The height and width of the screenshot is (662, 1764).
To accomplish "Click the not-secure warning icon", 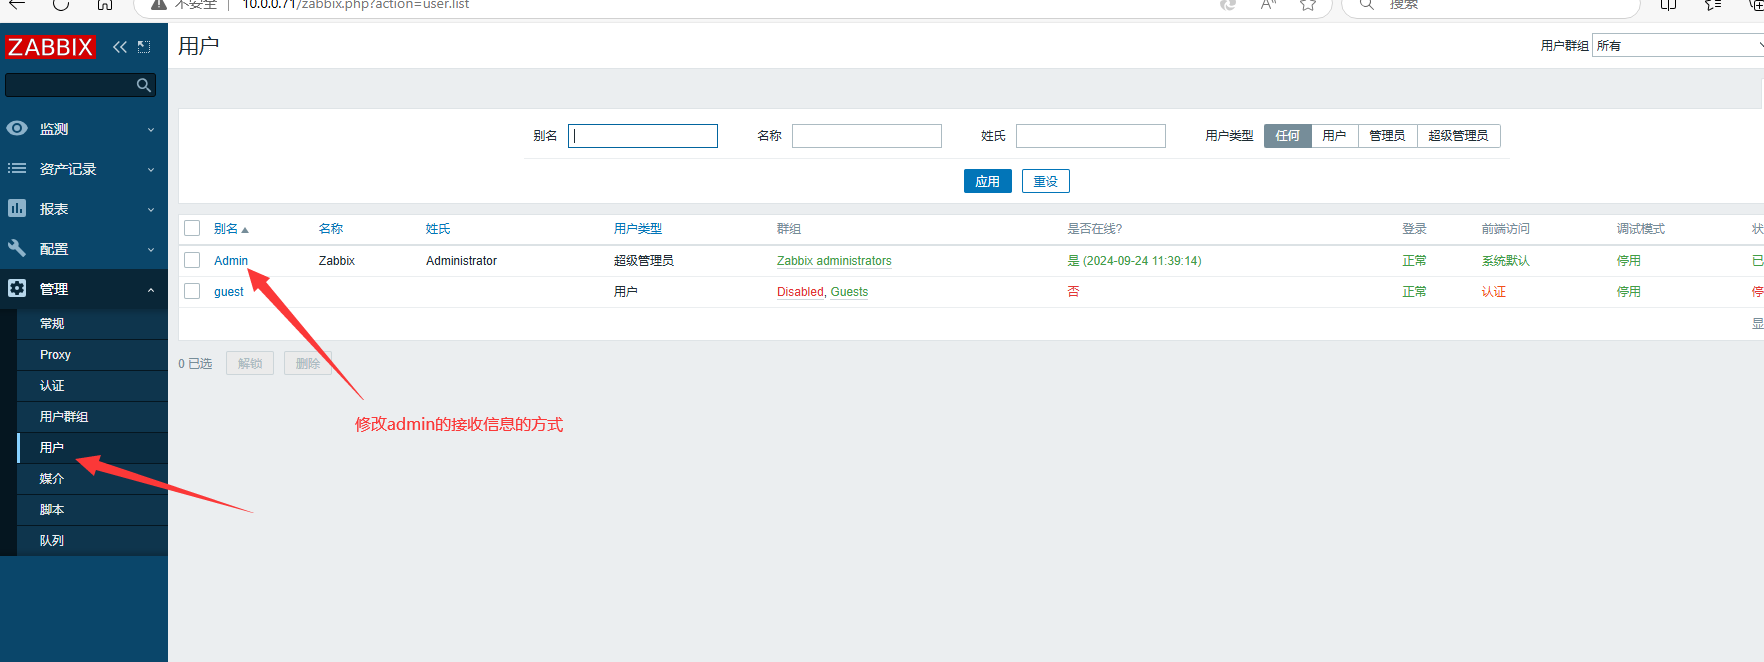I will point(158,4).
